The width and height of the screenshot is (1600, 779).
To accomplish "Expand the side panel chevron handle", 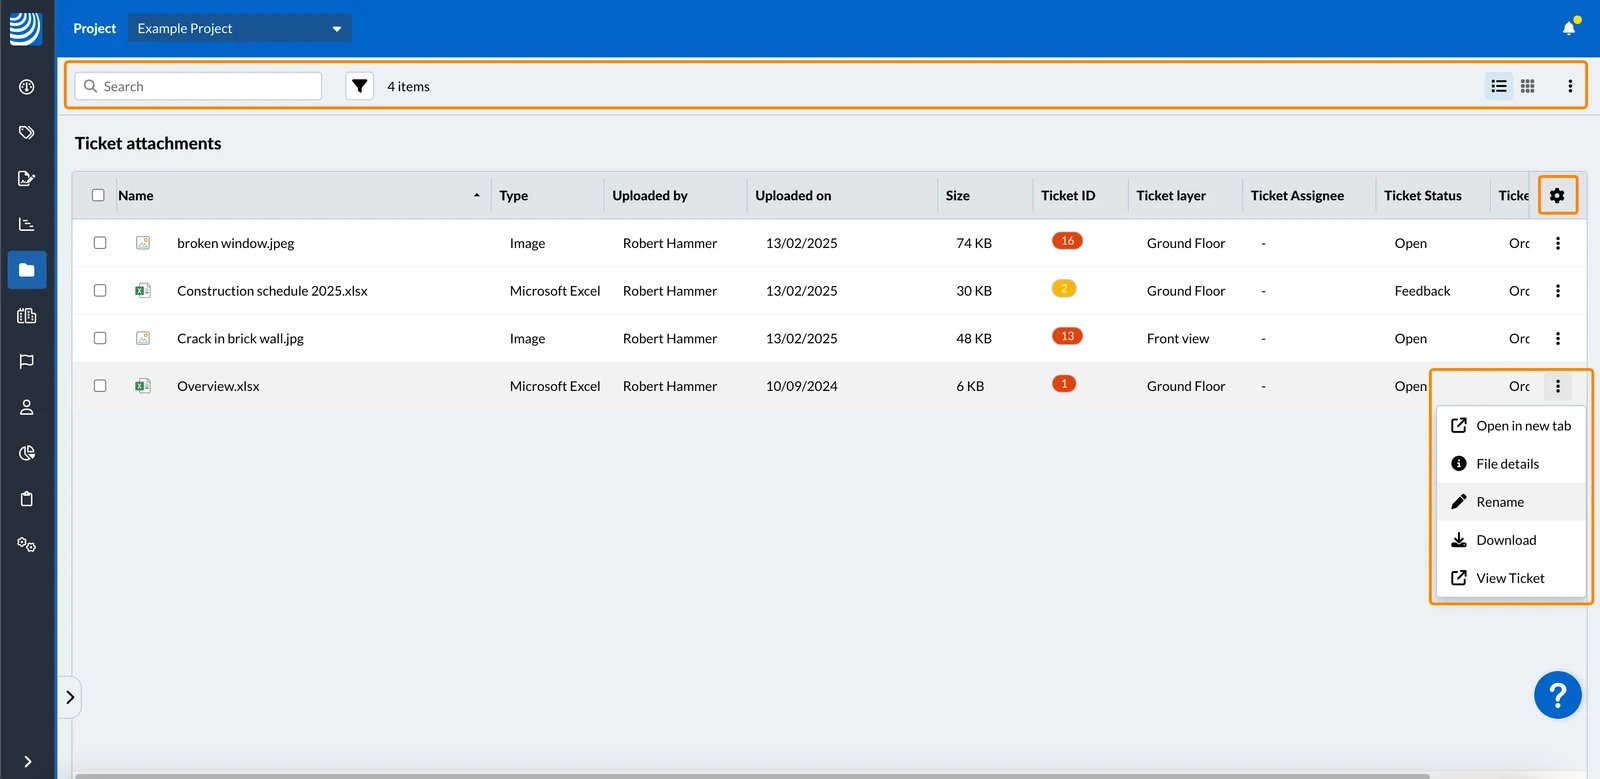I will pos(70,697).
